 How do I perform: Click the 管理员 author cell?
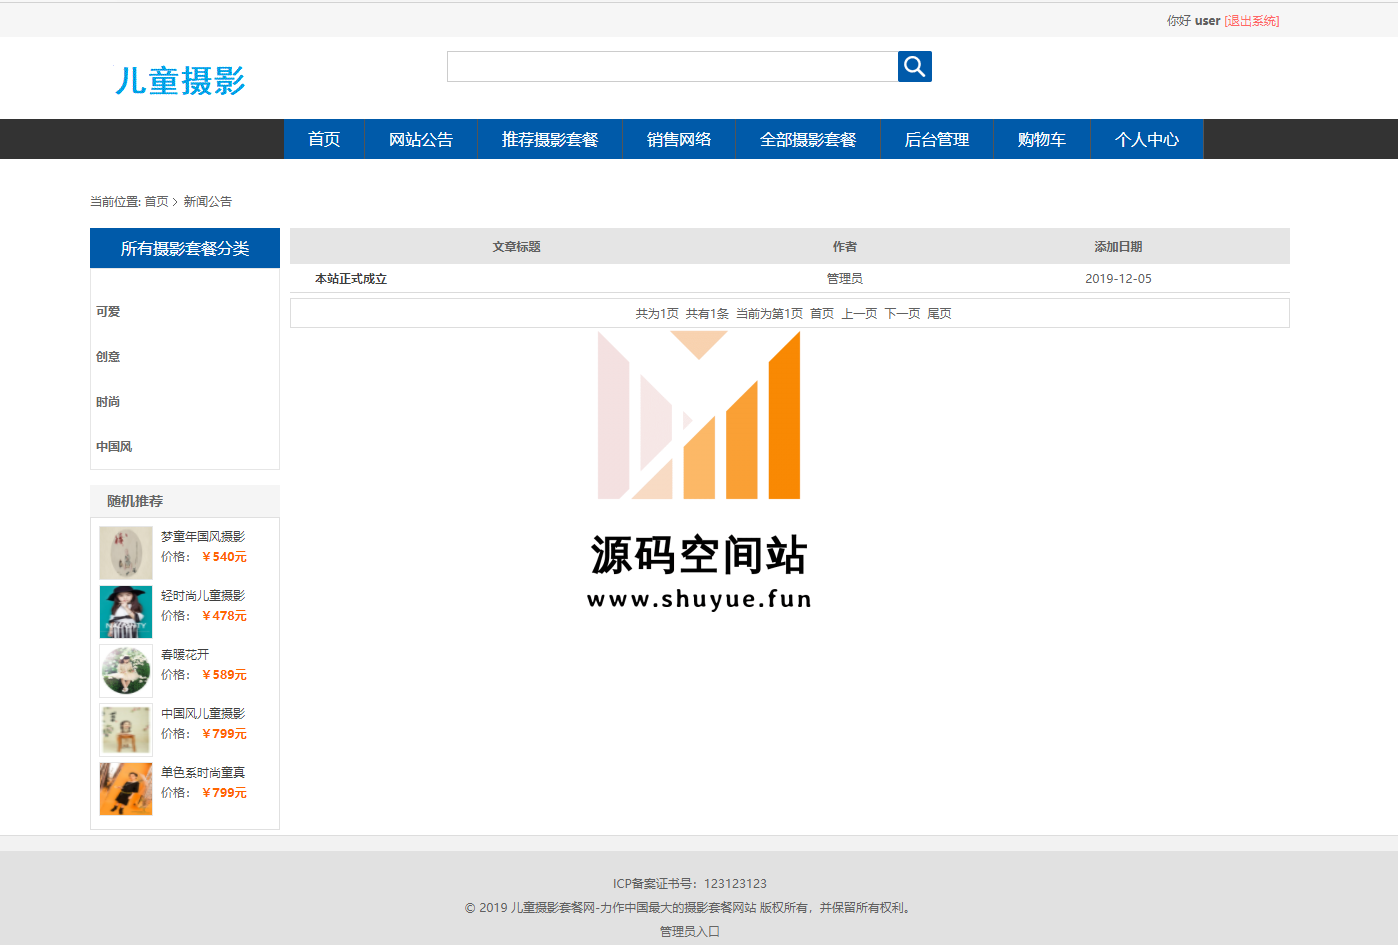click(x=845, y=279)
